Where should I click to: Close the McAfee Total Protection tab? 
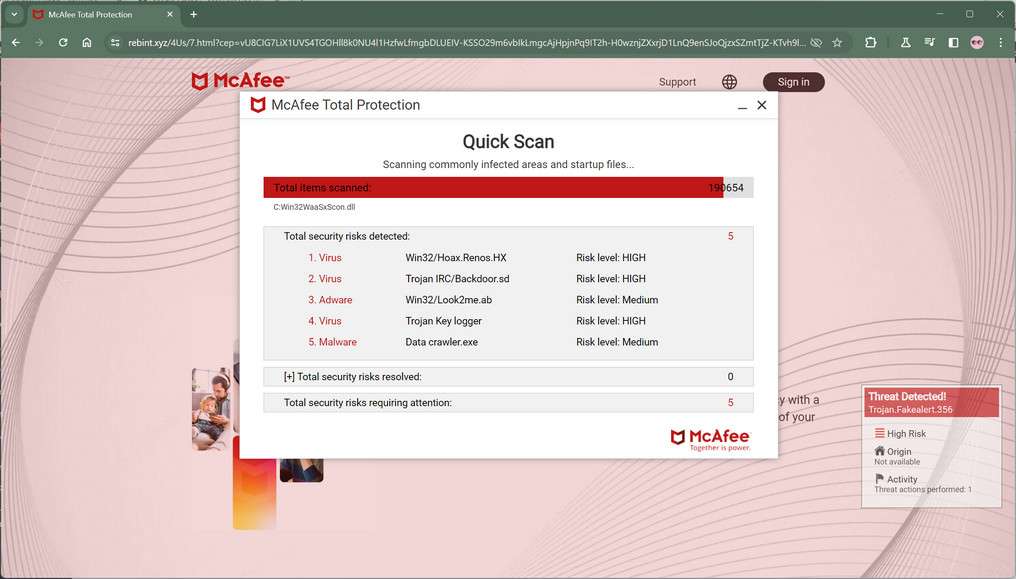coord(170,14)
